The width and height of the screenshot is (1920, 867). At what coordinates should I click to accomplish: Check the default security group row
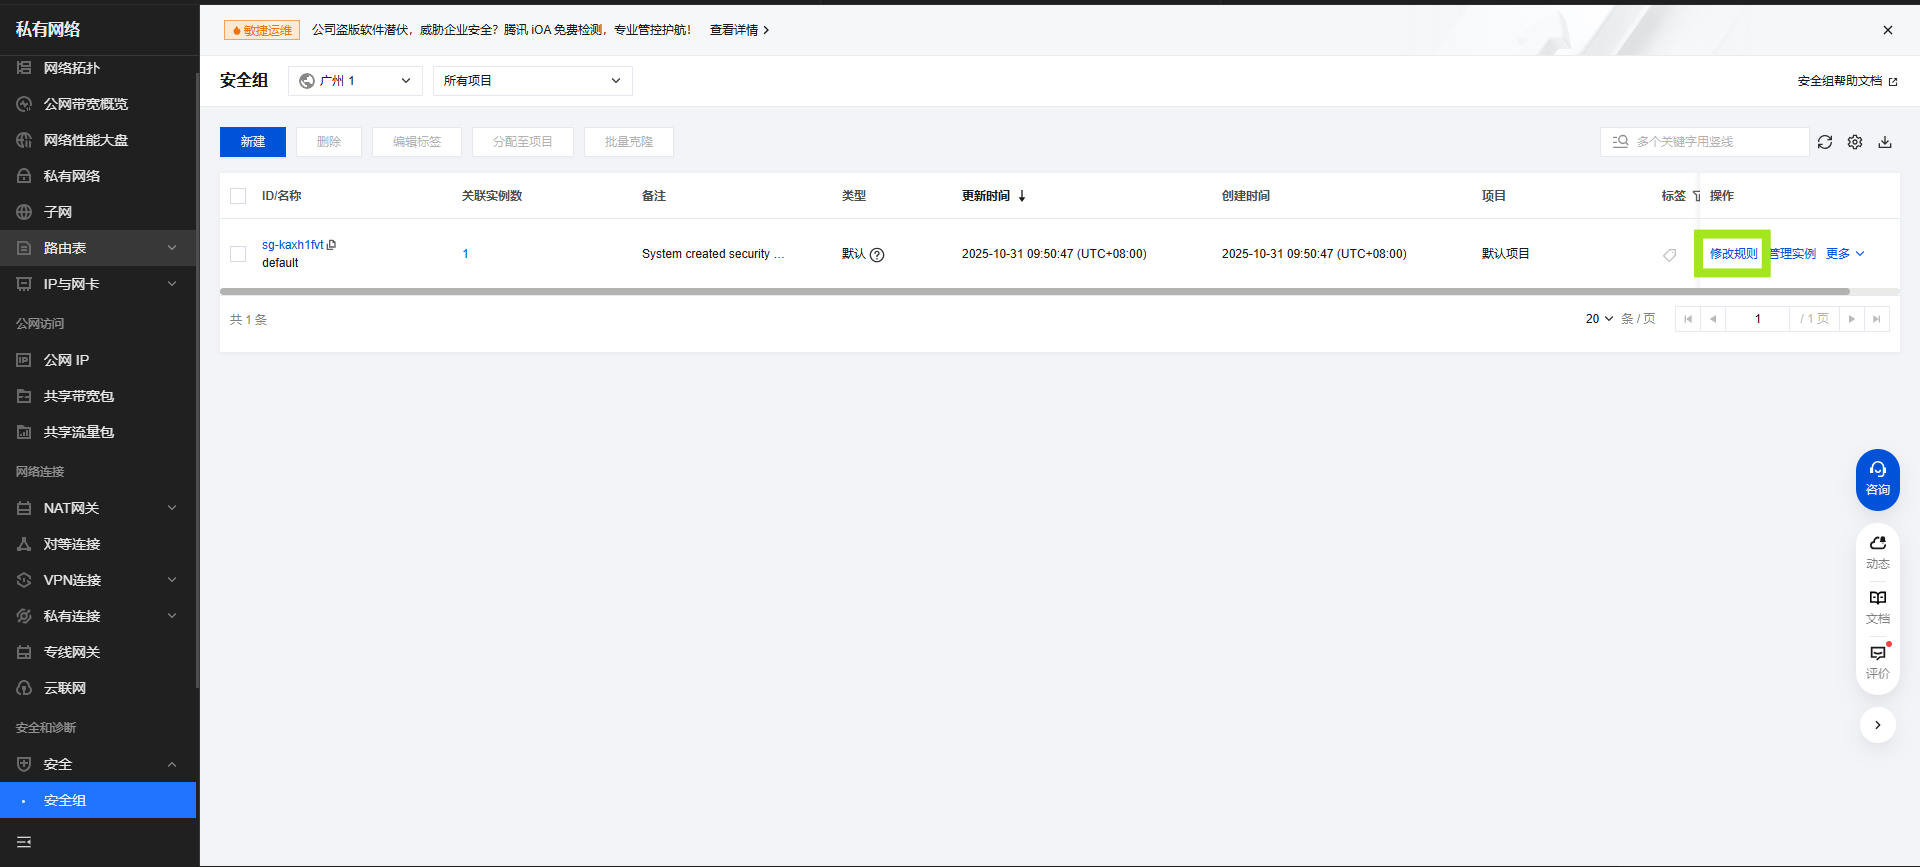238,254
